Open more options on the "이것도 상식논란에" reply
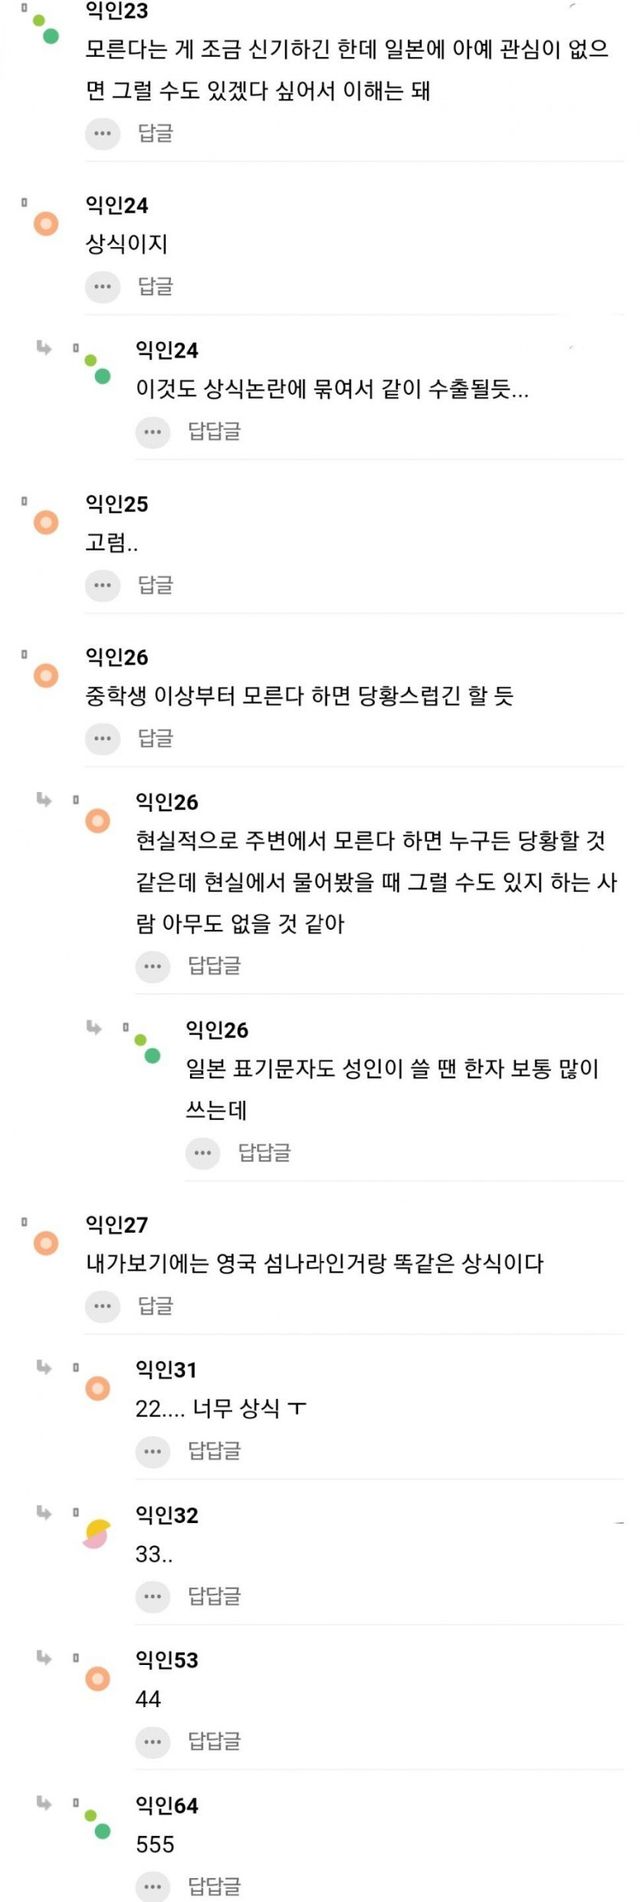Screen dimensions: 640x1902 tap(152, 432)
